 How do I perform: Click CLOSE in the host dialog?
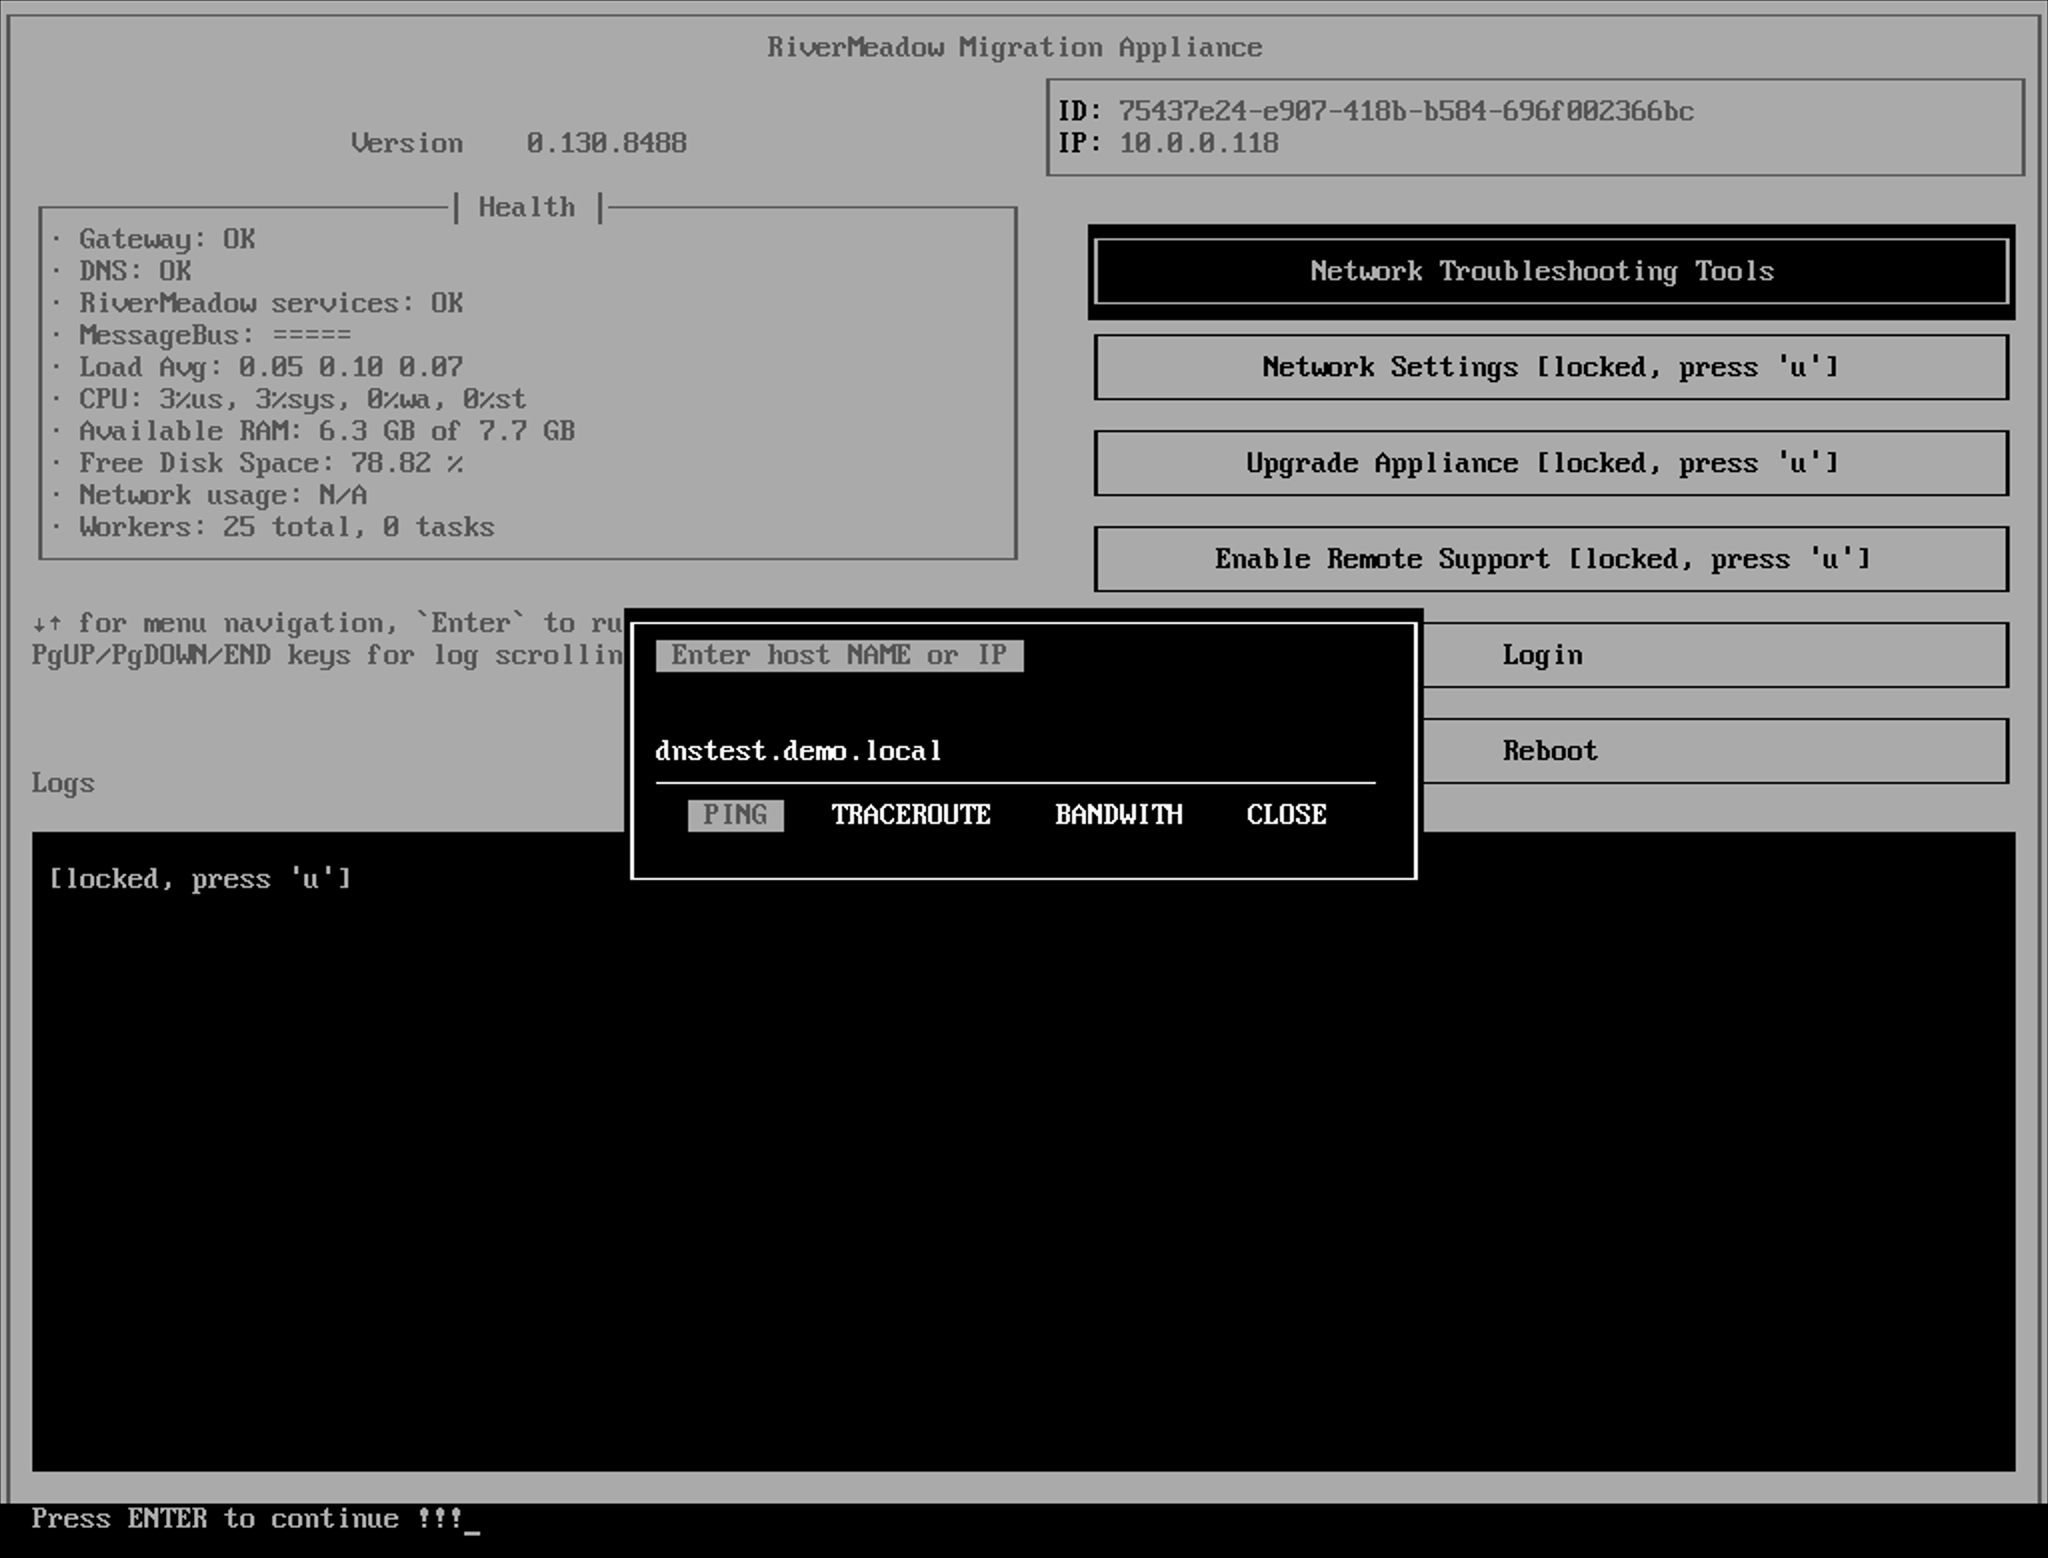(1286, 815)
